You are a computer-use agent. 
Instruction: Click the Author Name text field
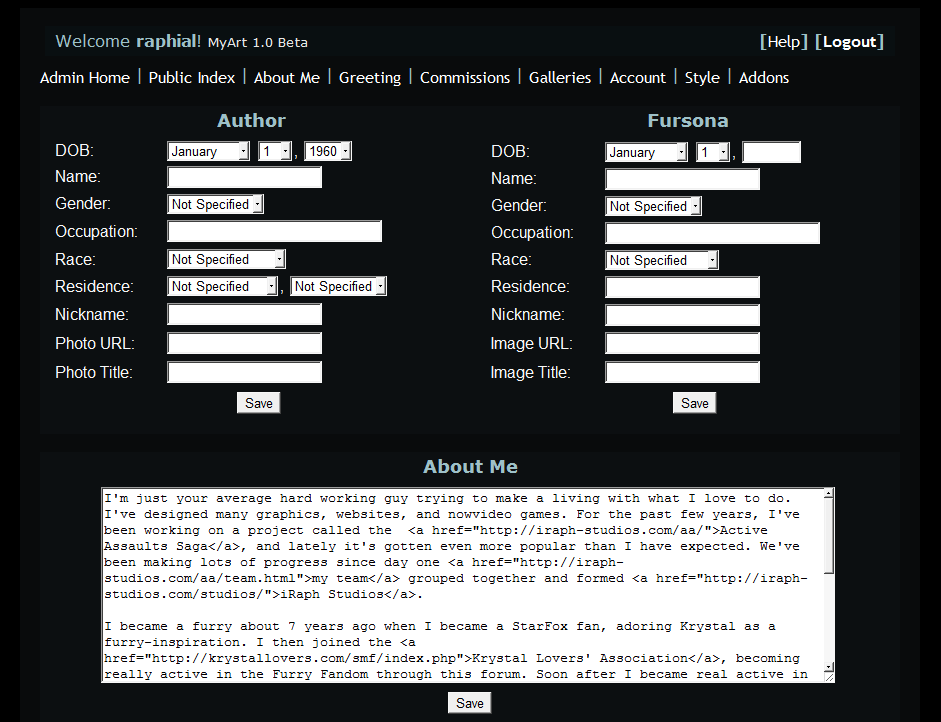pyautogui.click(x=244, y=178)
